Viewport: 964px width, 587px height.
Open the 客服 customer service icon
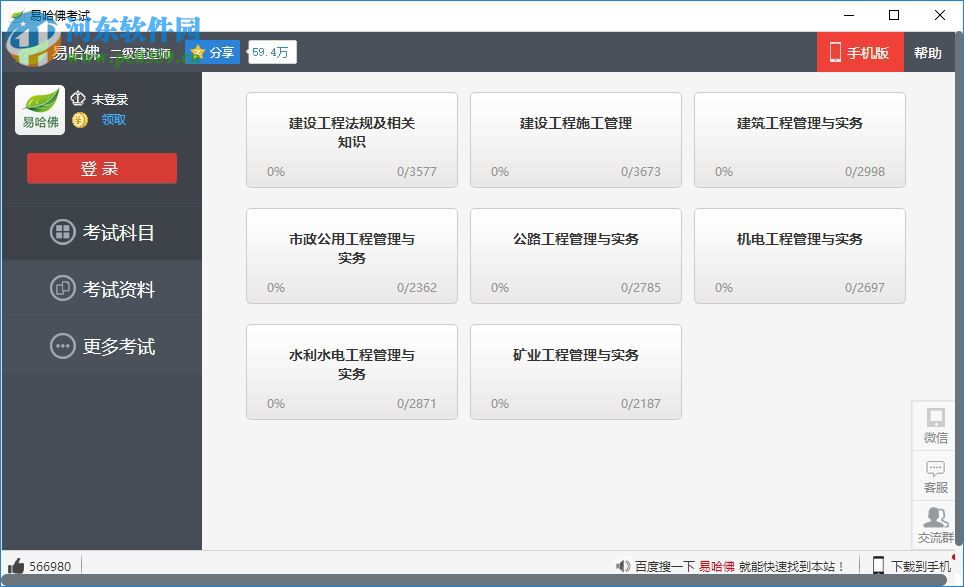[x=934, y=468]
